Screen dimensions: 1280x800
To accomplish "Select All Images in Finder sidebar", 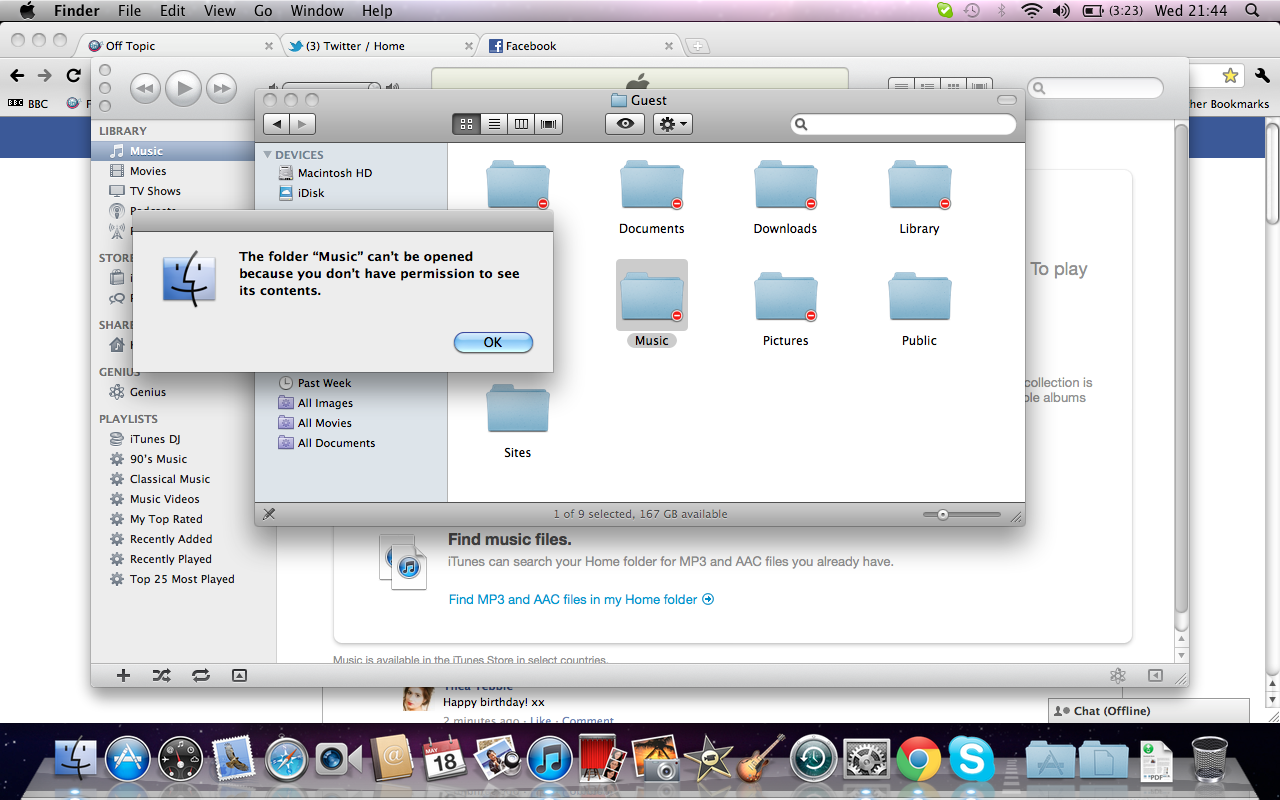I will point(315,403).
